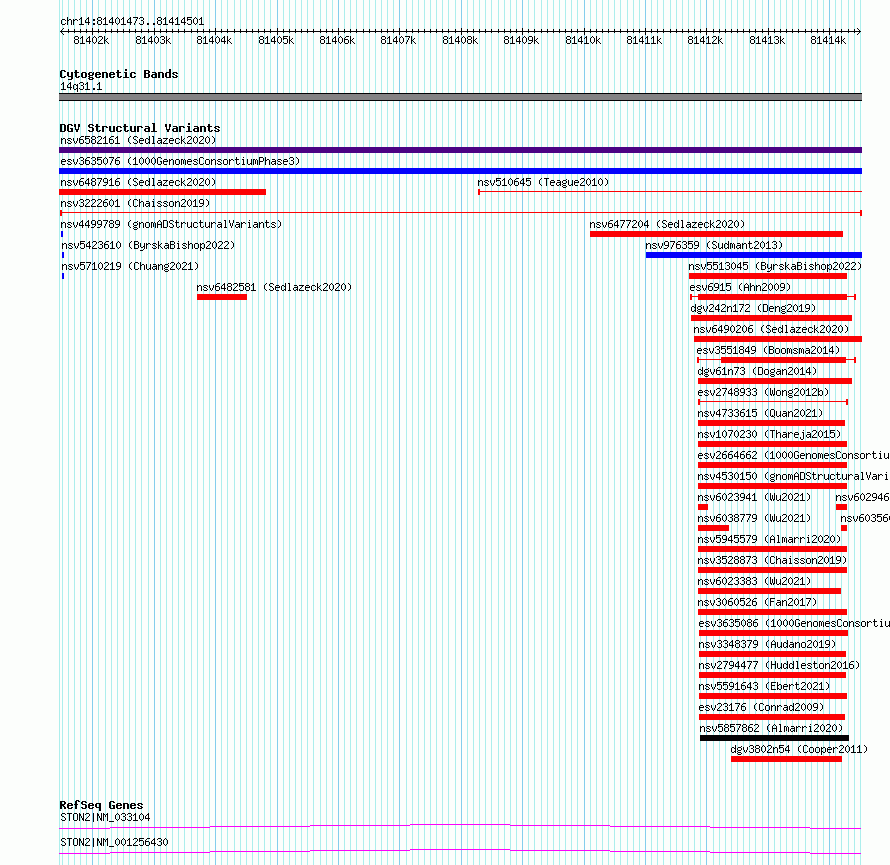This screenshot has width=890, height=865.
Task: Click the esv6915 (Ahn2009) label
Action: 740,287
